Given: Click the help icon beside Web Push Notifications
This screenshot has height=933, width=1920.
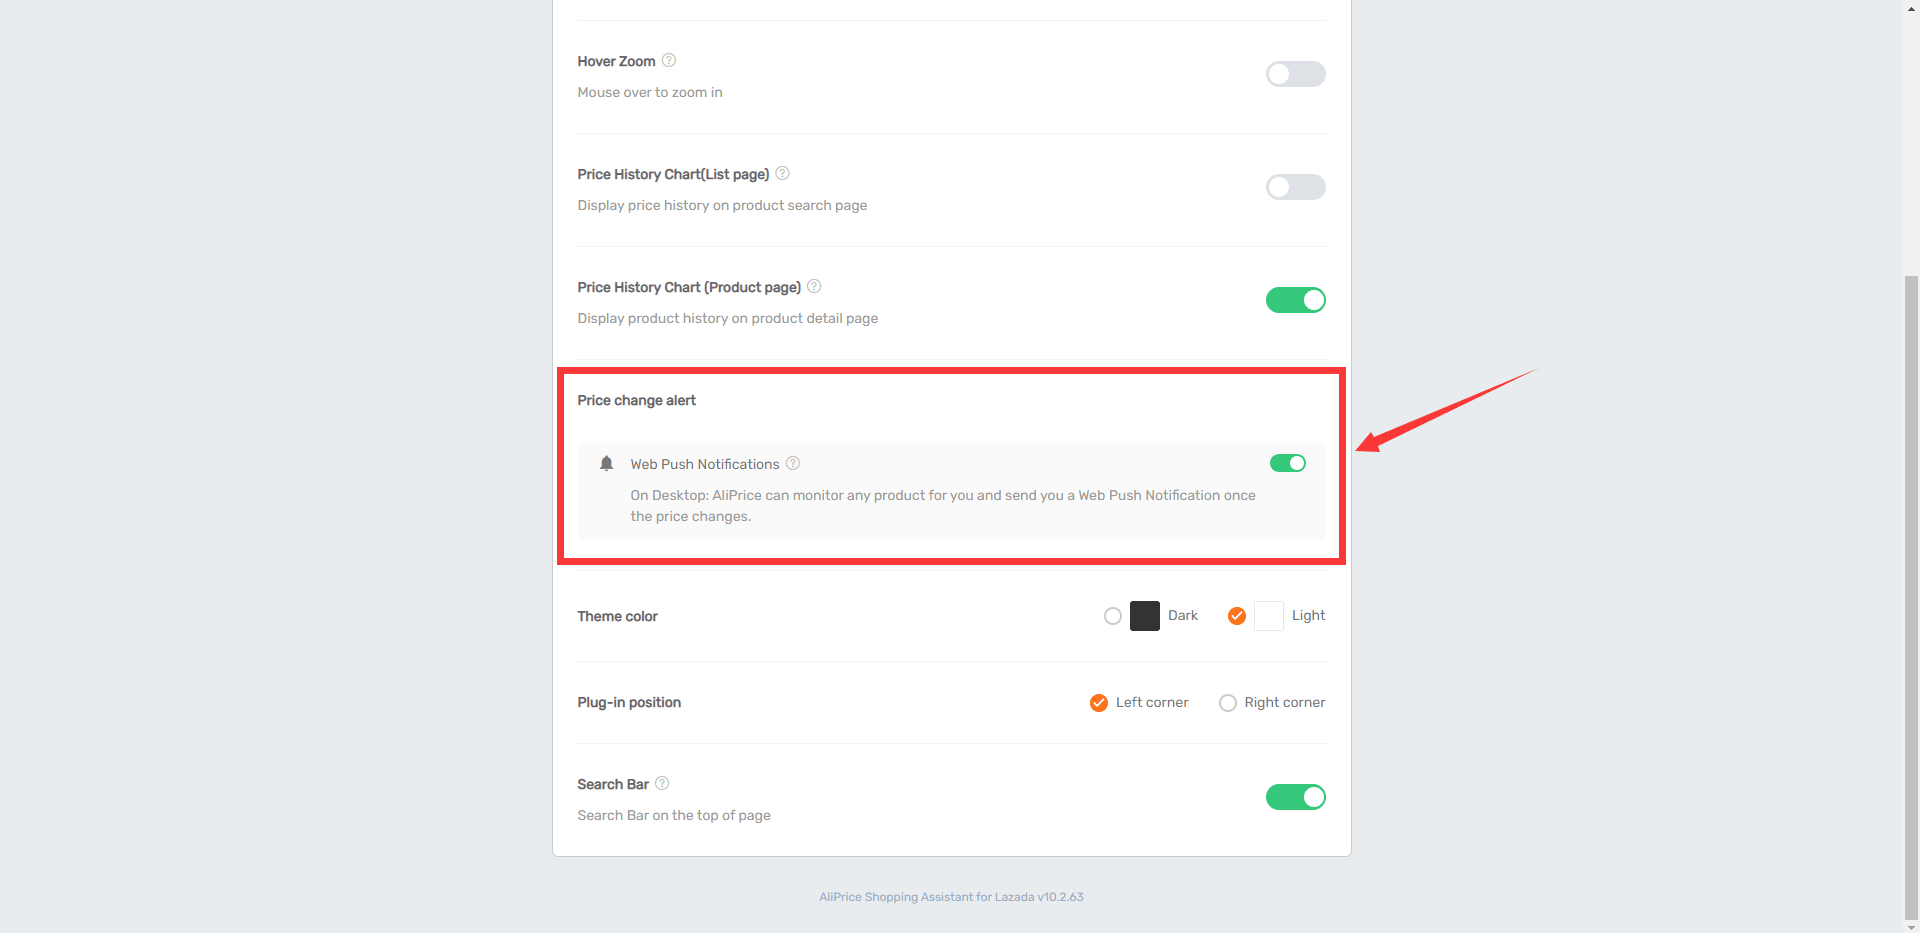Looking at the screenshot, I should tap(793, 463).
